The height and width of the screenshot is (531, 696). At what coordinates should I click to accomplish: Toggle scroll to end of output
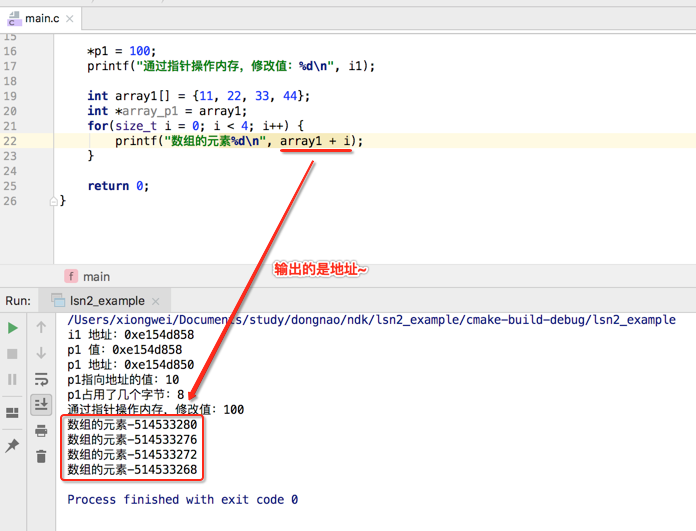(x=41, y=404)
